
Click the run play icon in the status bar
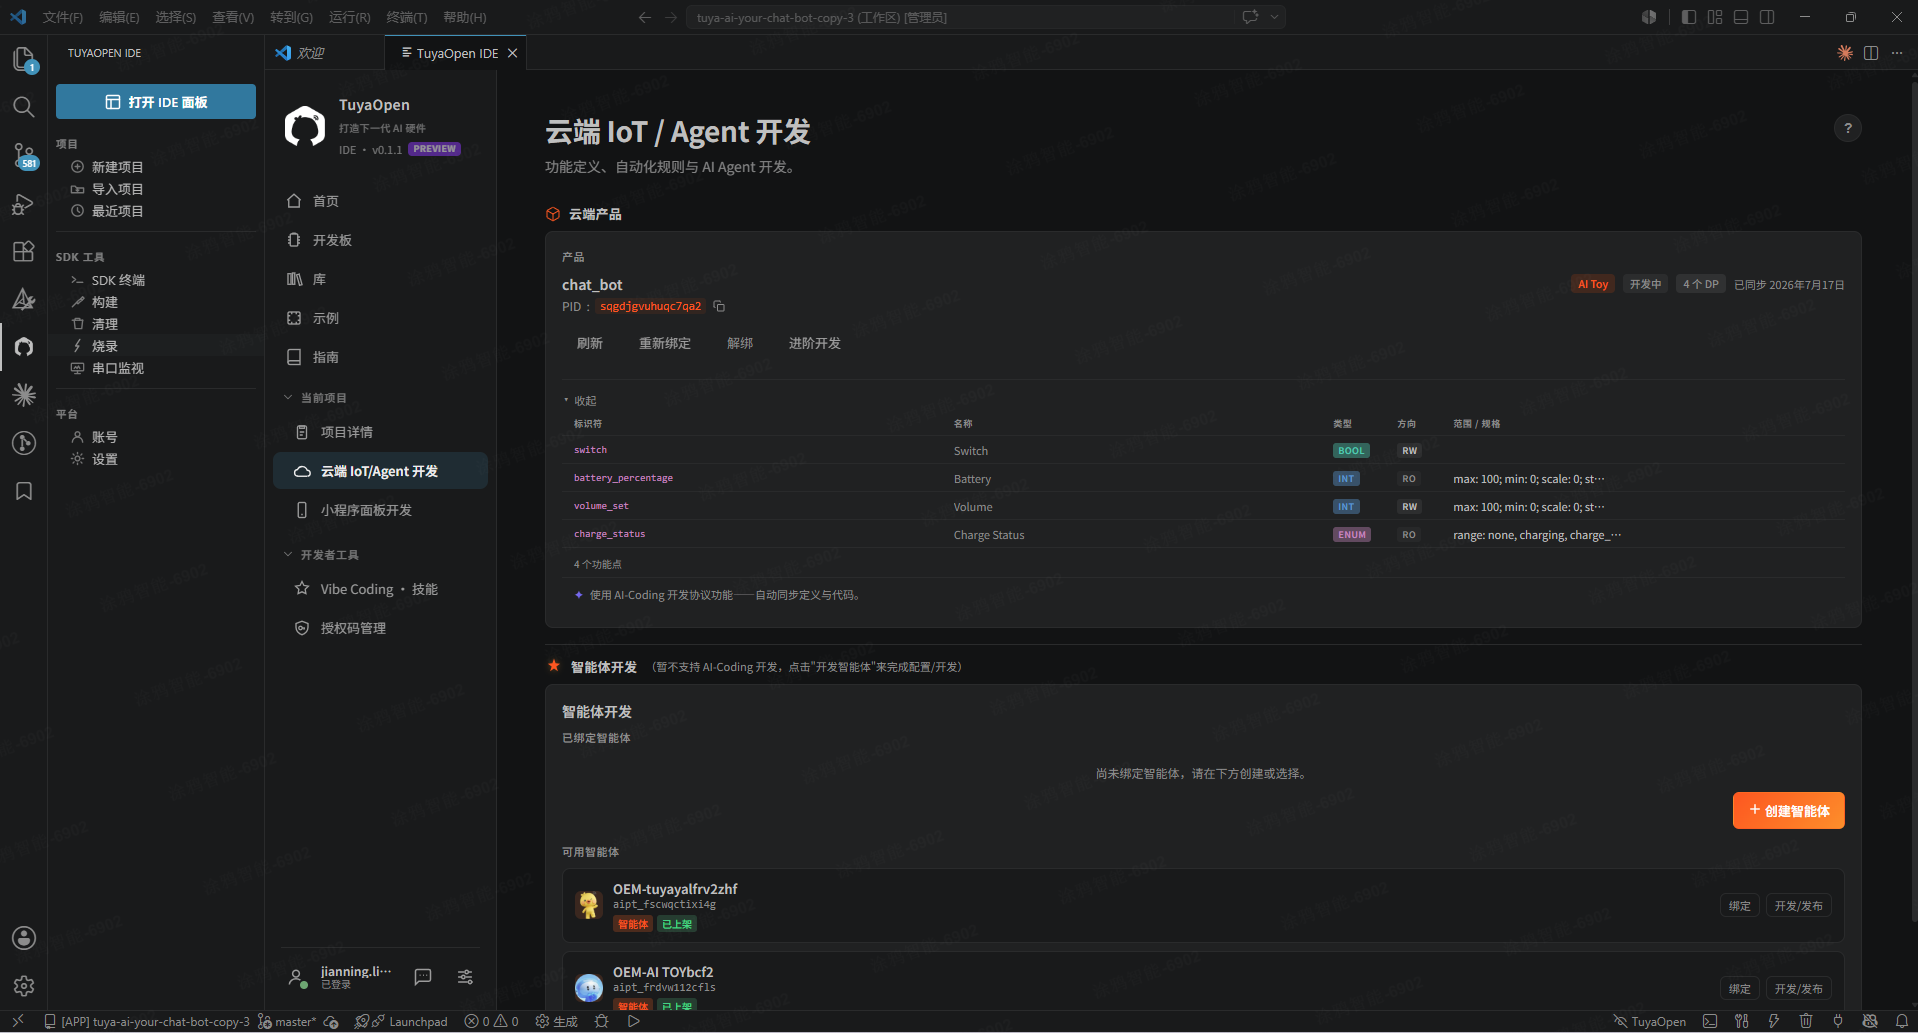(633, 1021)
